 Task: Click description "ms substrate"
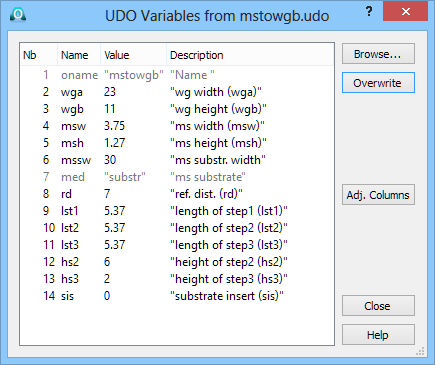click(x=208, y=177)
